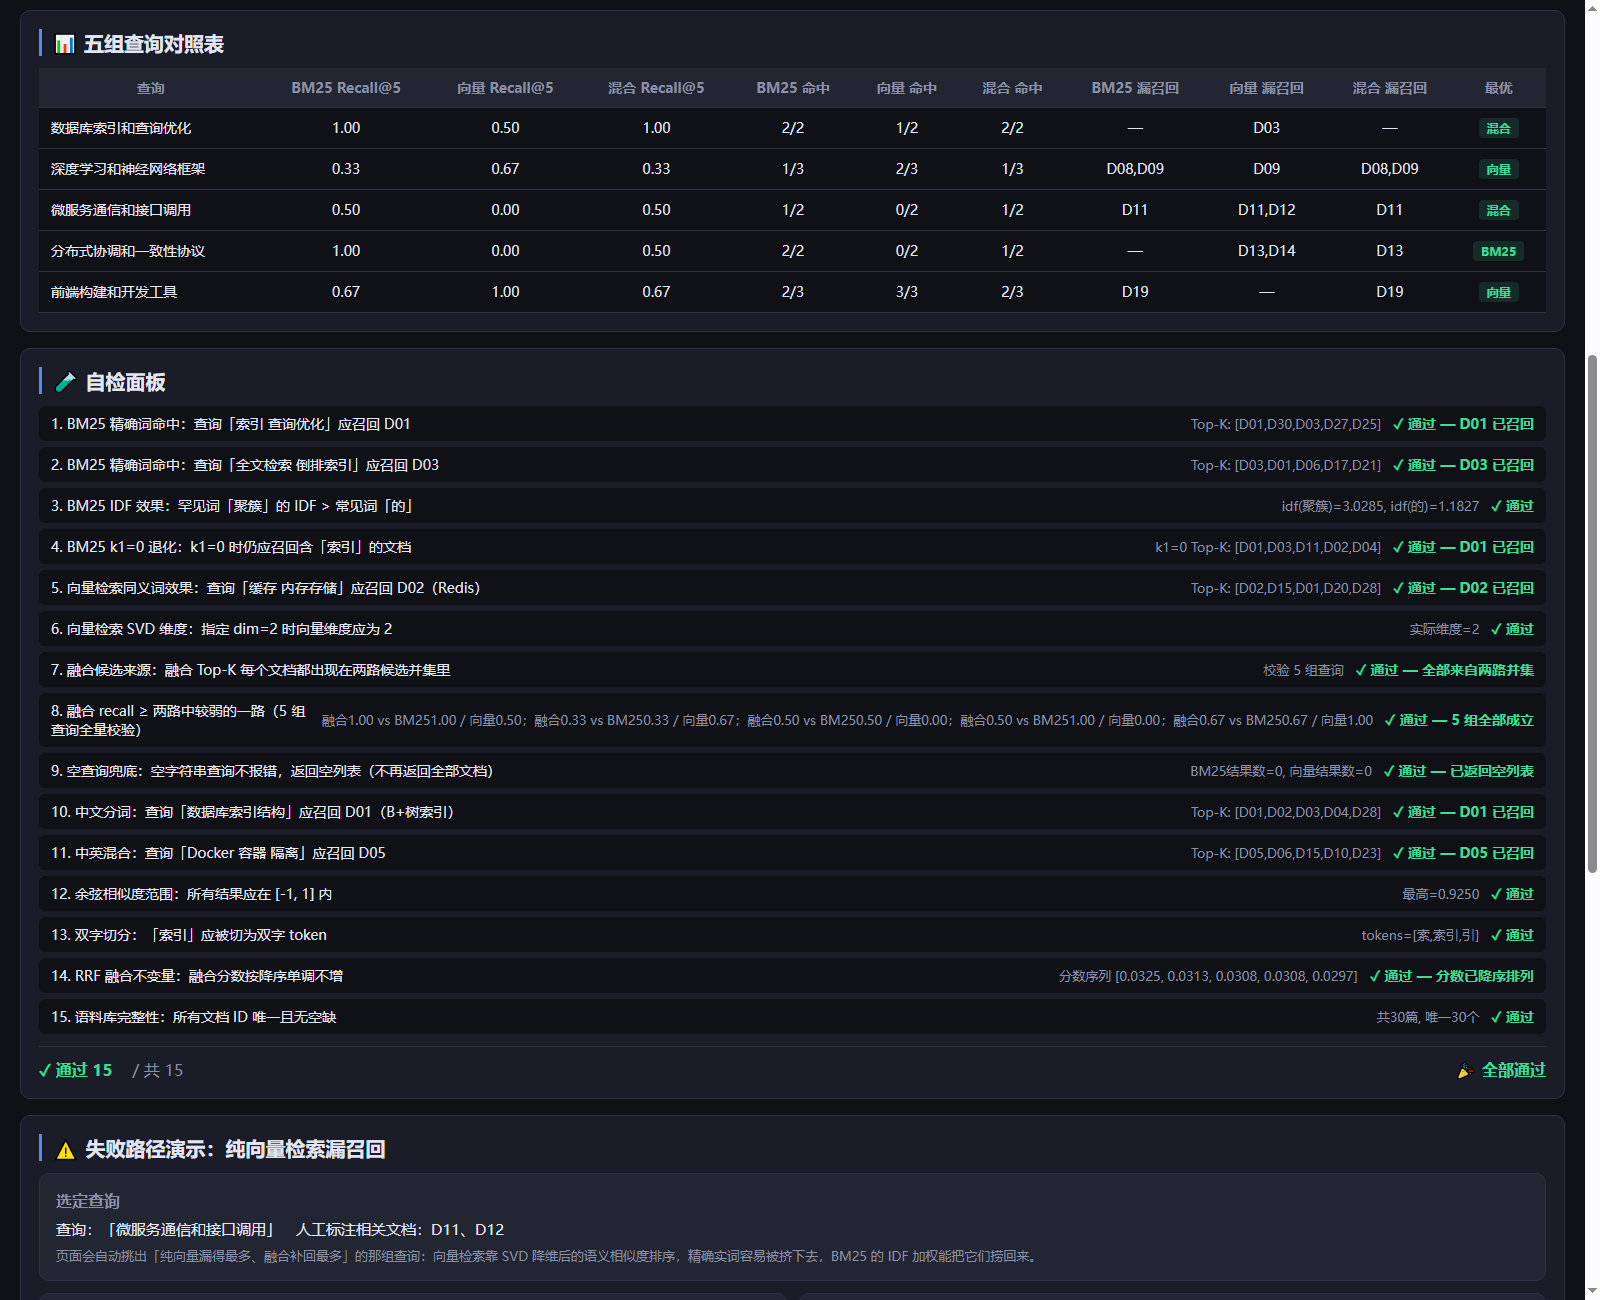This screenshot has width=1600, height=1300.
Task: Click the 选定查询 label in failure demo
Action: (88, 1201)
